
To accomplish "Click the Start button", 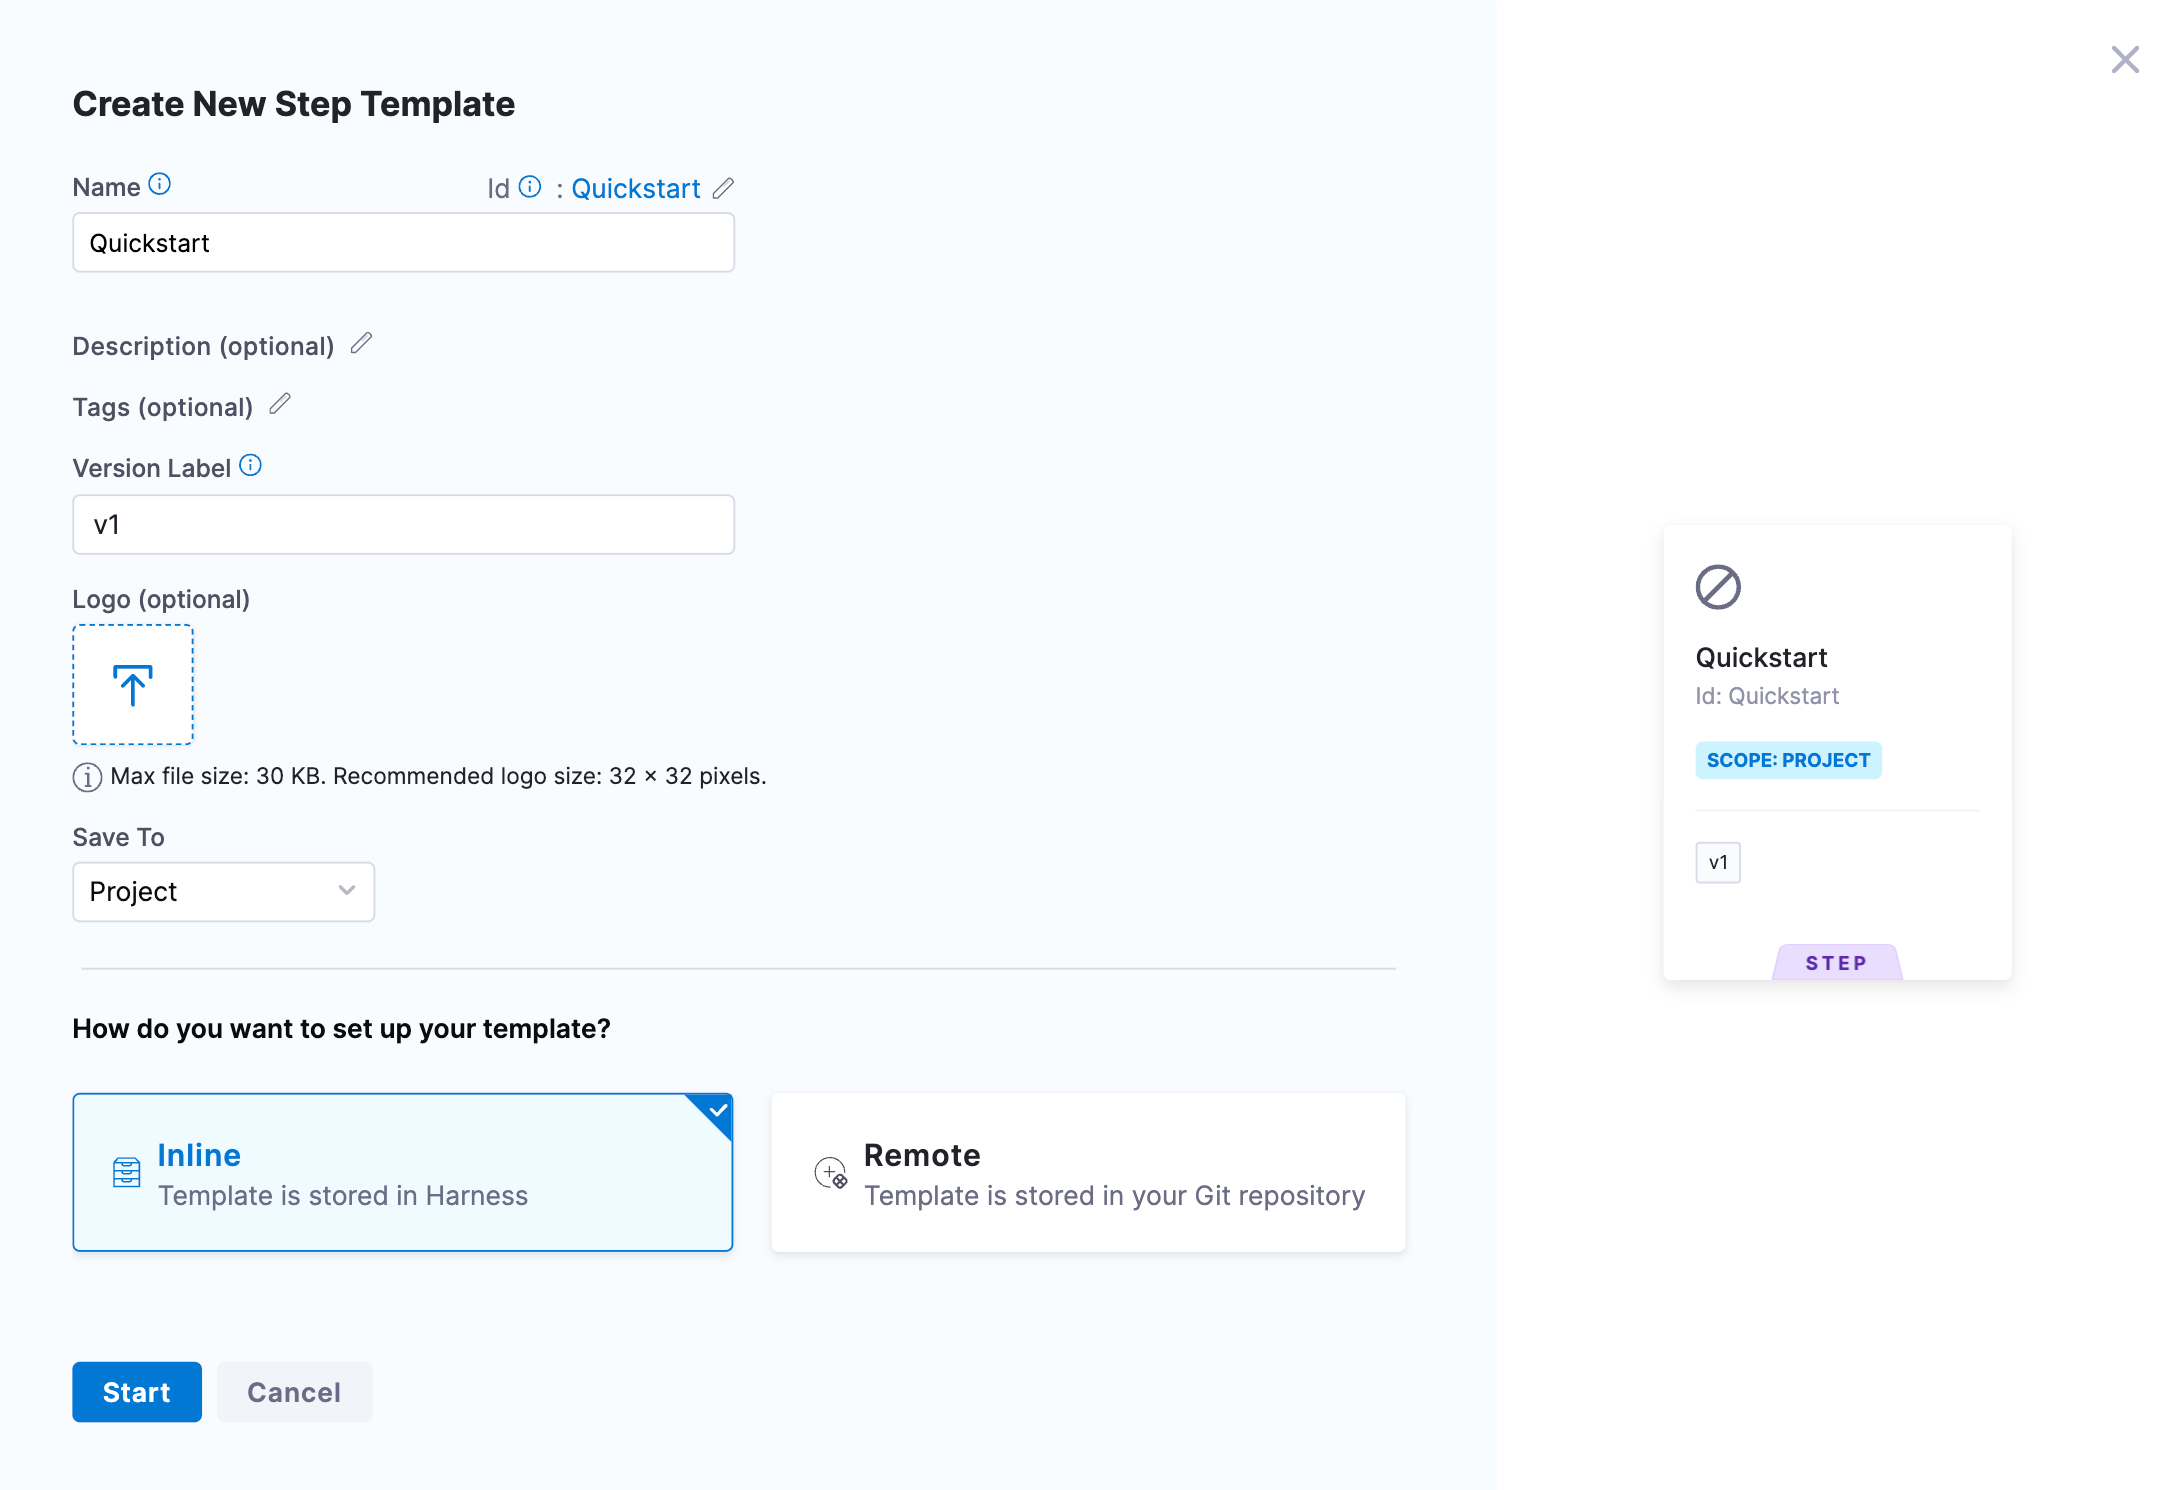I will tap(137, 1392).
